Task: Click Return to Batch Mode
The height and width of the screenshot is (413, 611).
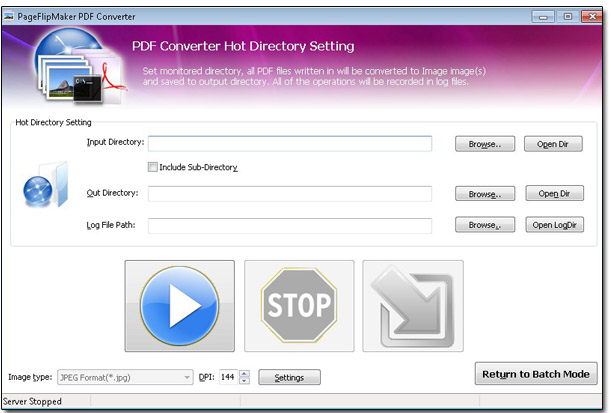Action: pos(536,374)
